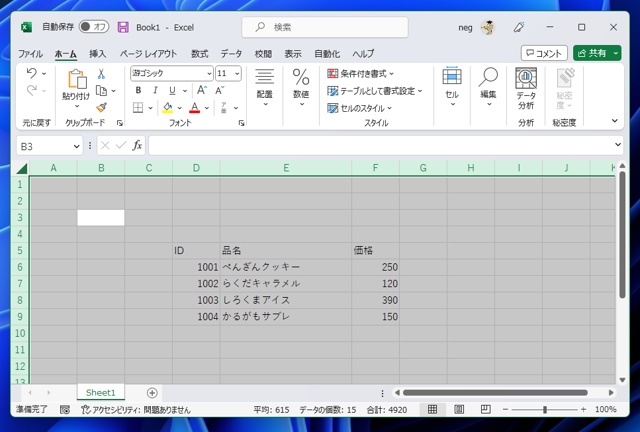Switch to Page Layout view
The height and width of the screenshot is (432, 640).
pos(459,409)
